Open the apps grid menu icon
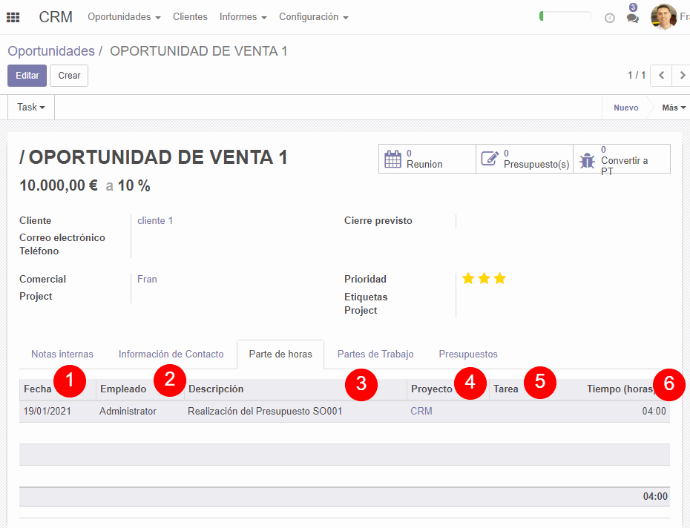 click(x=14, y=17)
